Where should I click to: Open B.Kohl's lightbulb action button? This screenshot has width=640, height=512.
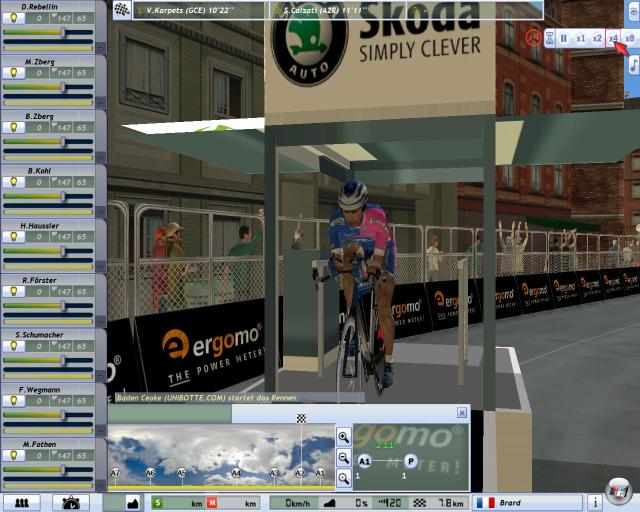pos(13,182)
